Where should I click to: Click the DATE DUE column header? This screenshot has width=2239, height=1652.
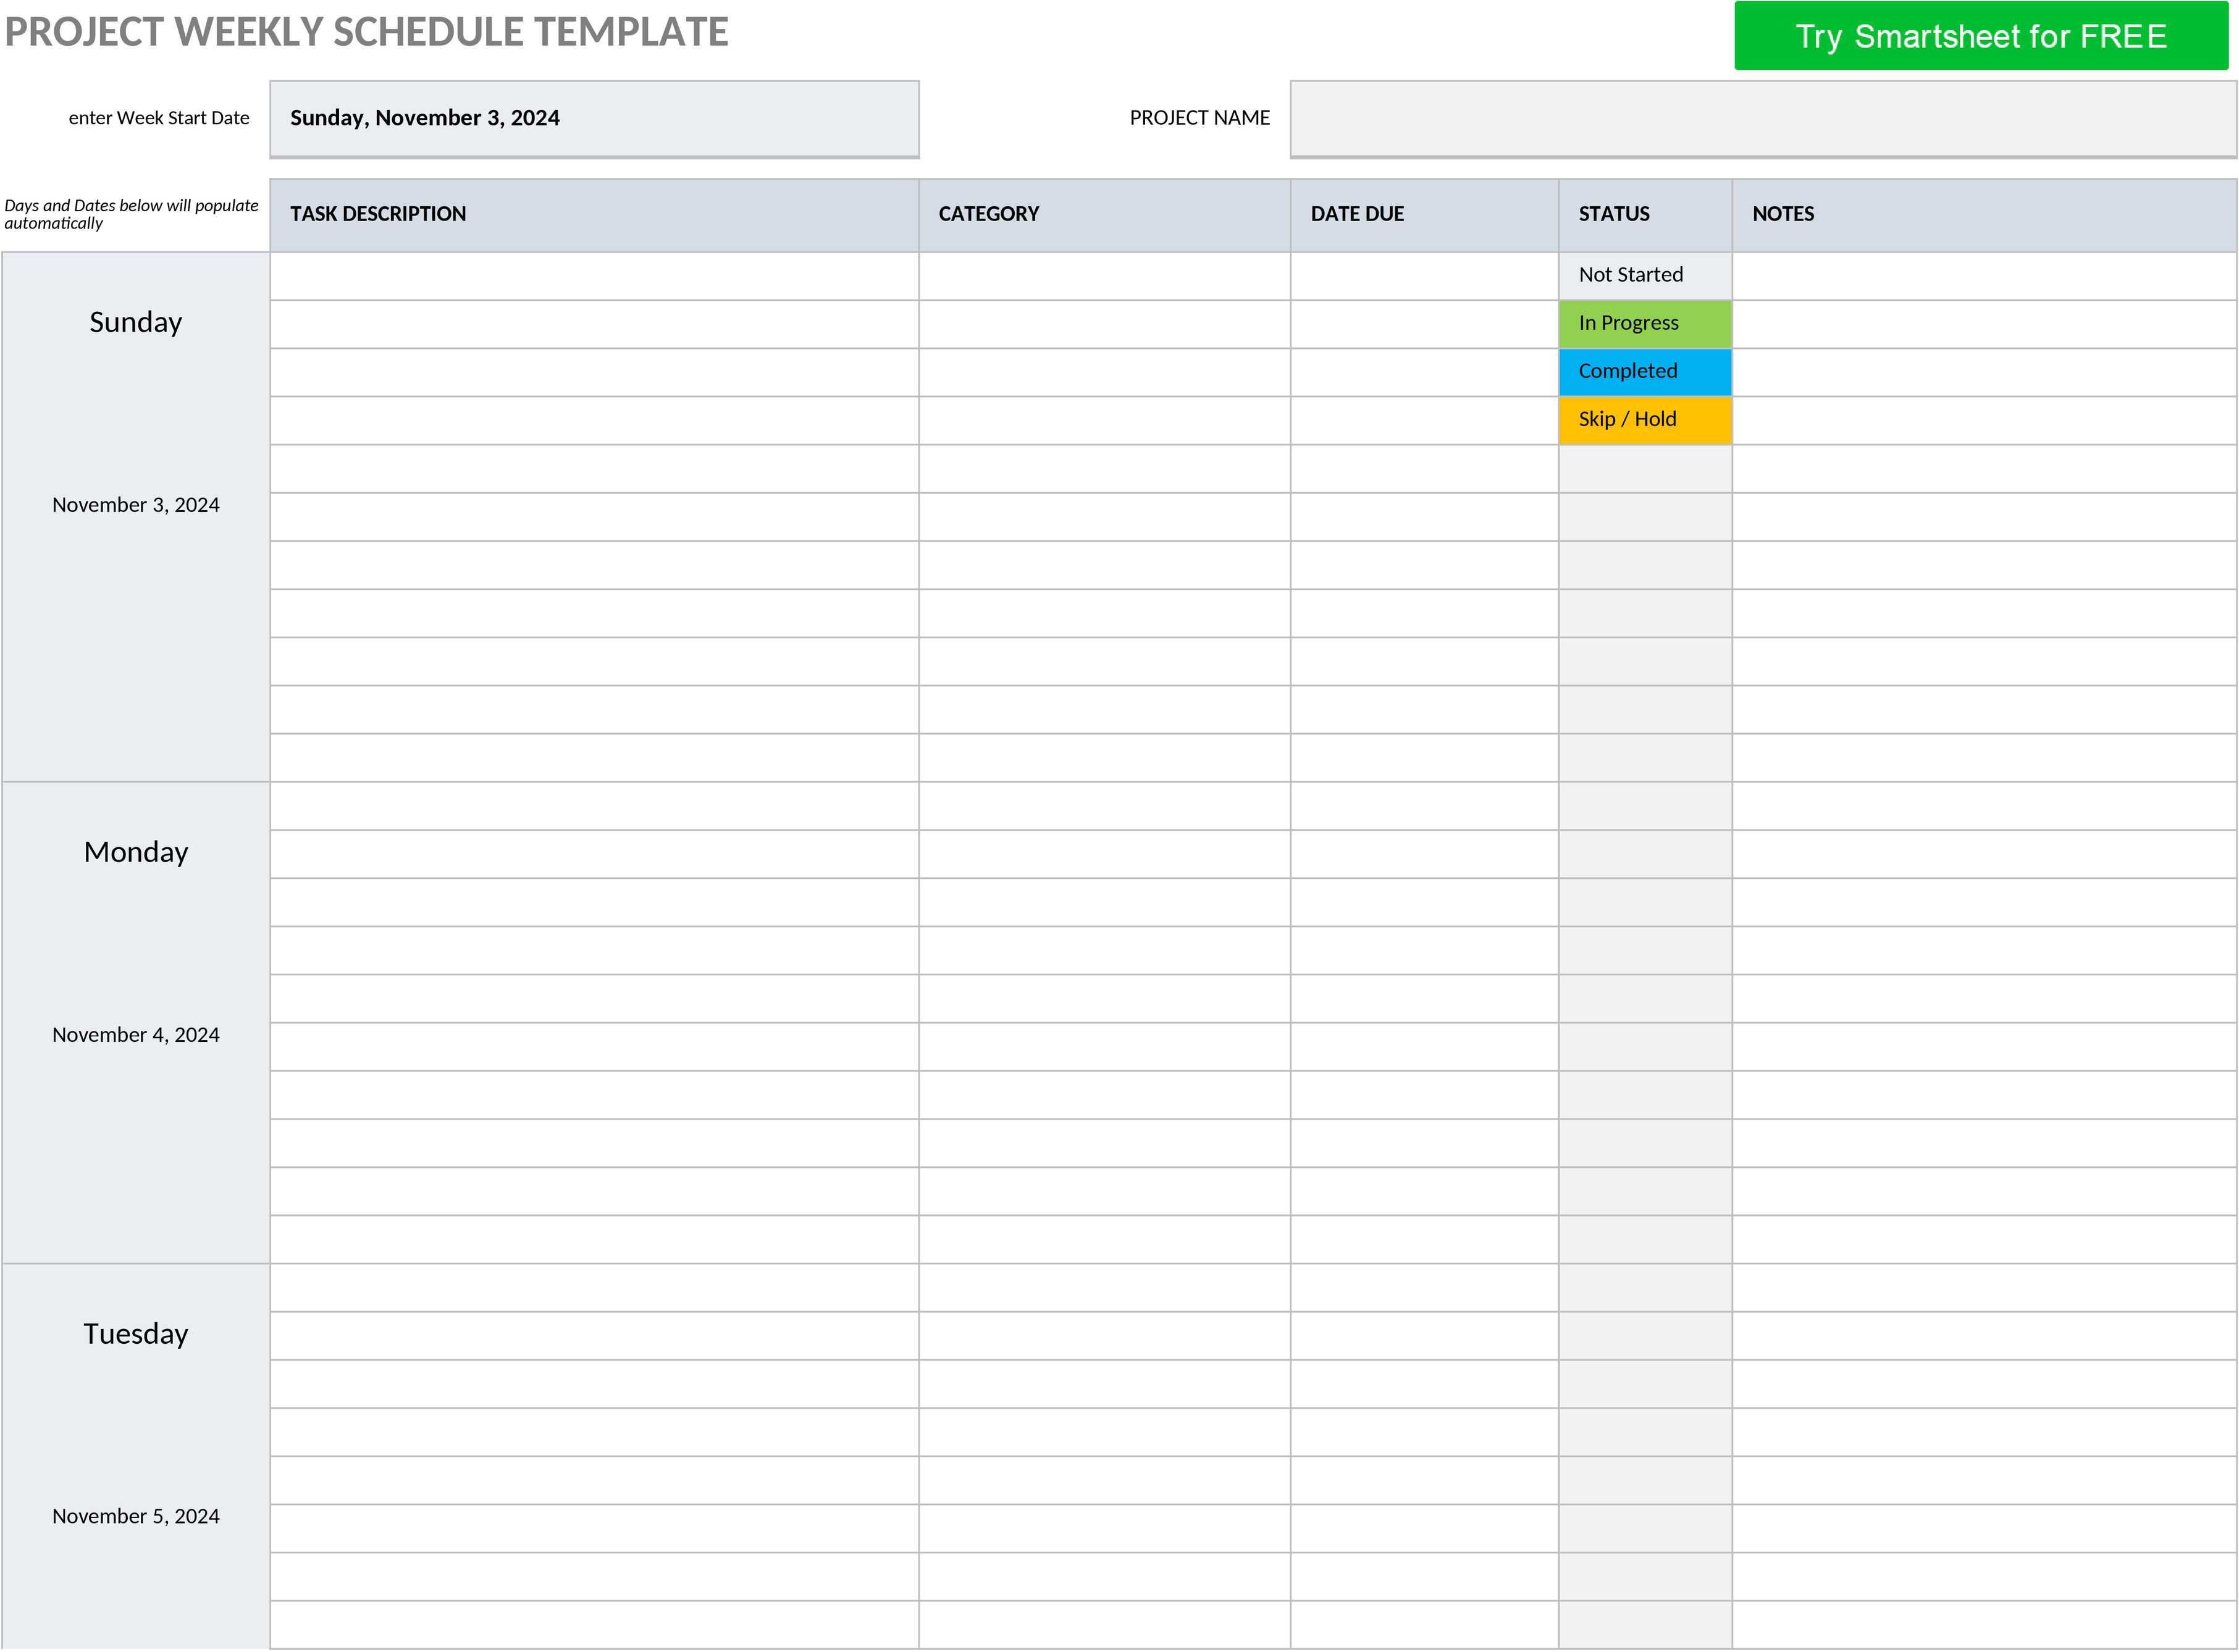point(1424,215)
